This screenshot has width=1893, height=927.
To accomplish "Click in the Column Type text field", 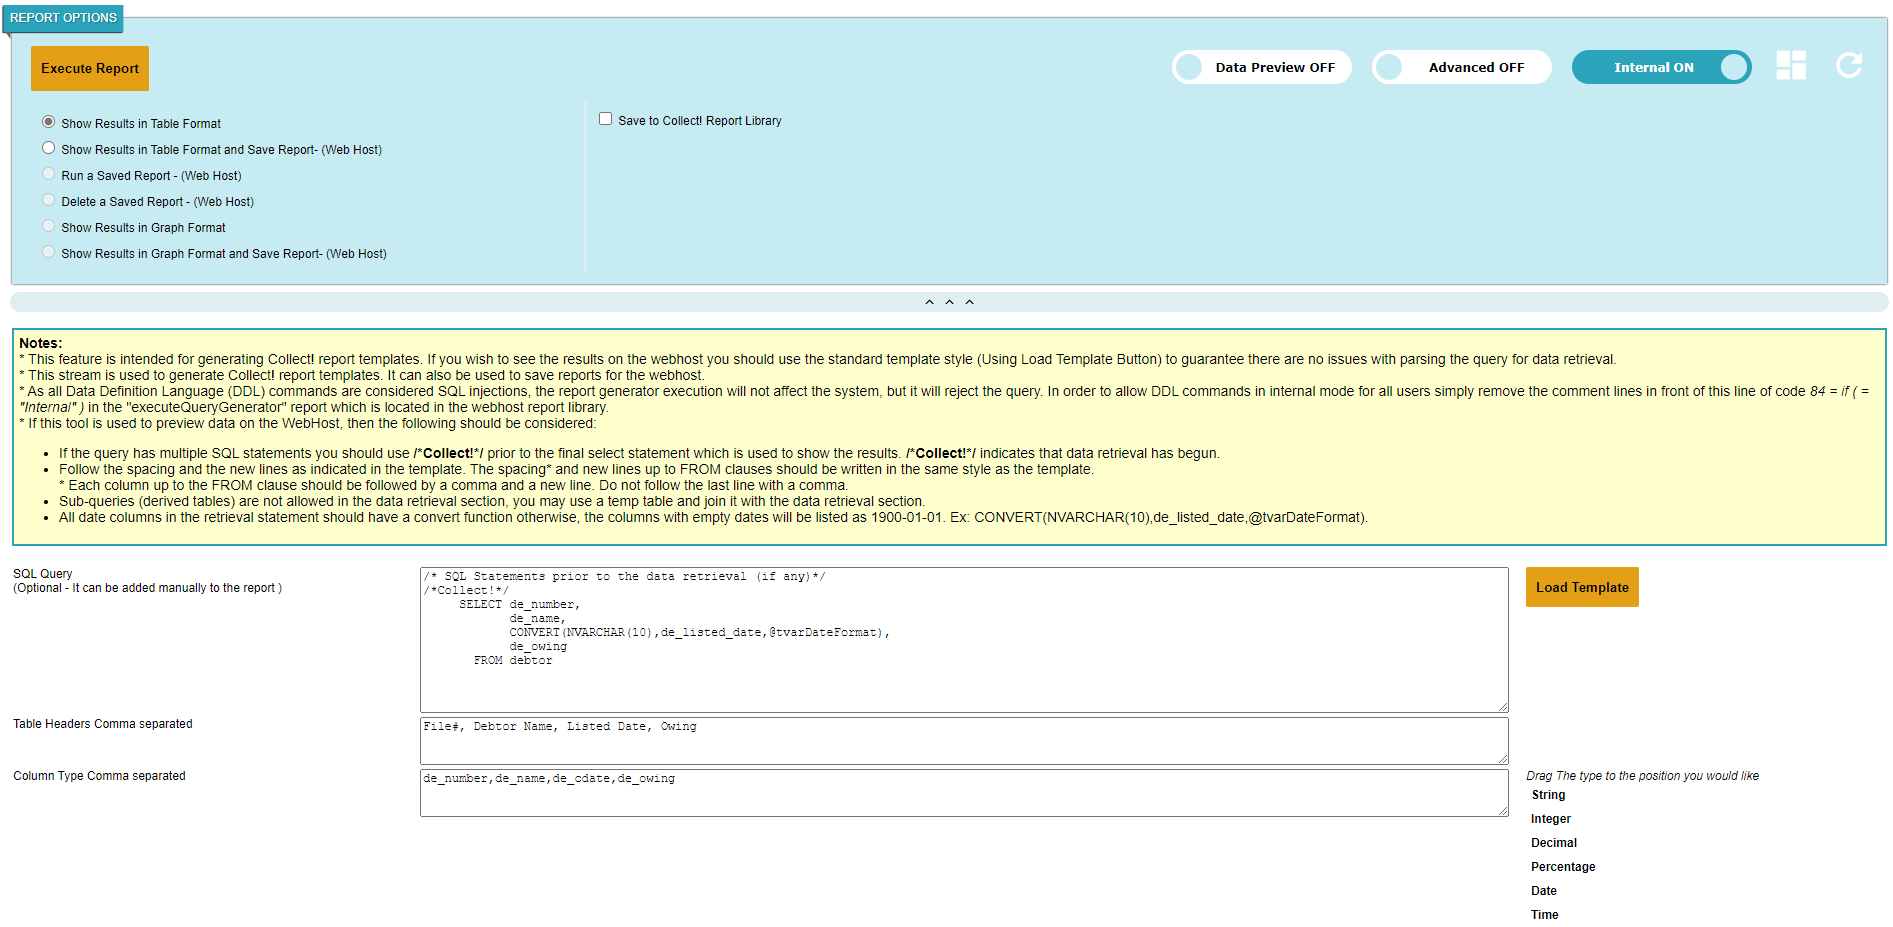I will [963, 793].
